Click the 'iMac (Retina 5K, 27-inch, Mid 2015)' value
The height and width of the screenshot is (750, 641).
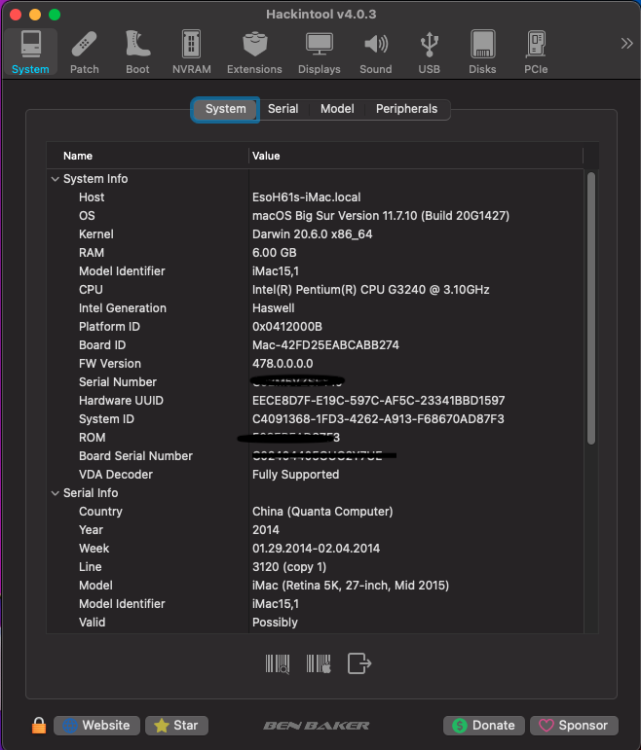[x=350, y=585]
